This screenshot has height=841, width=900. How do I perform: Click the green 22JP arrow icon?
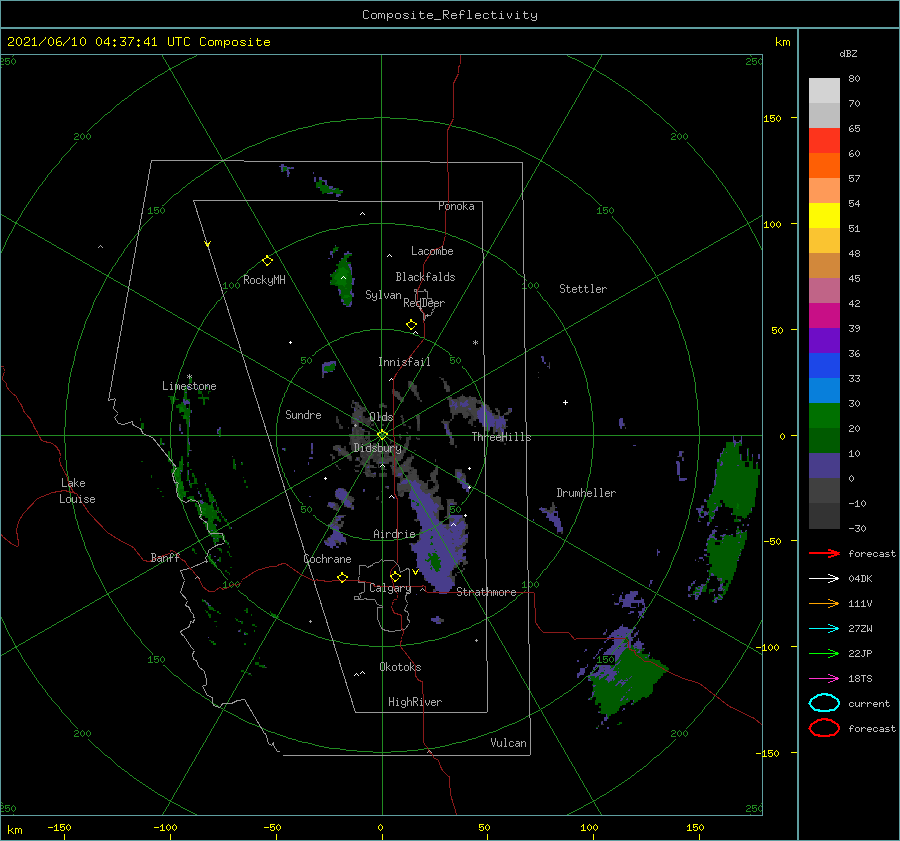[824, 653]
